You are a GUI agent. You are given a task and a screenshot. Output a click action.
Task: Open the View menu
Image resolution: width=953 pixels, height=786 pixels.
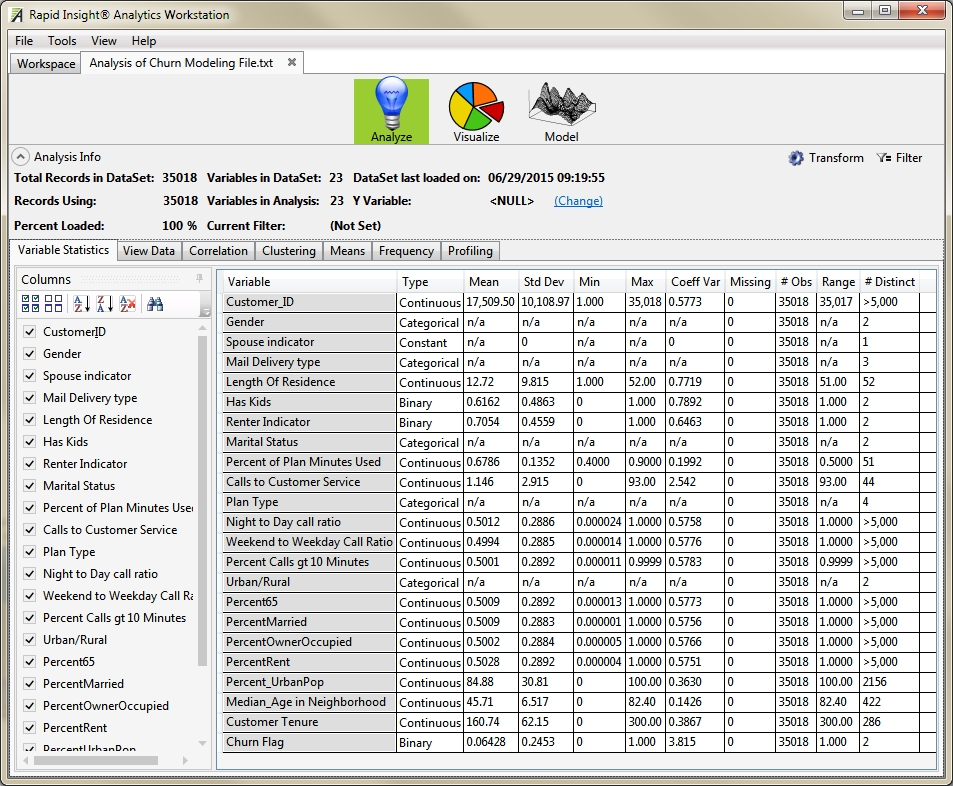[x=104, y=41]
